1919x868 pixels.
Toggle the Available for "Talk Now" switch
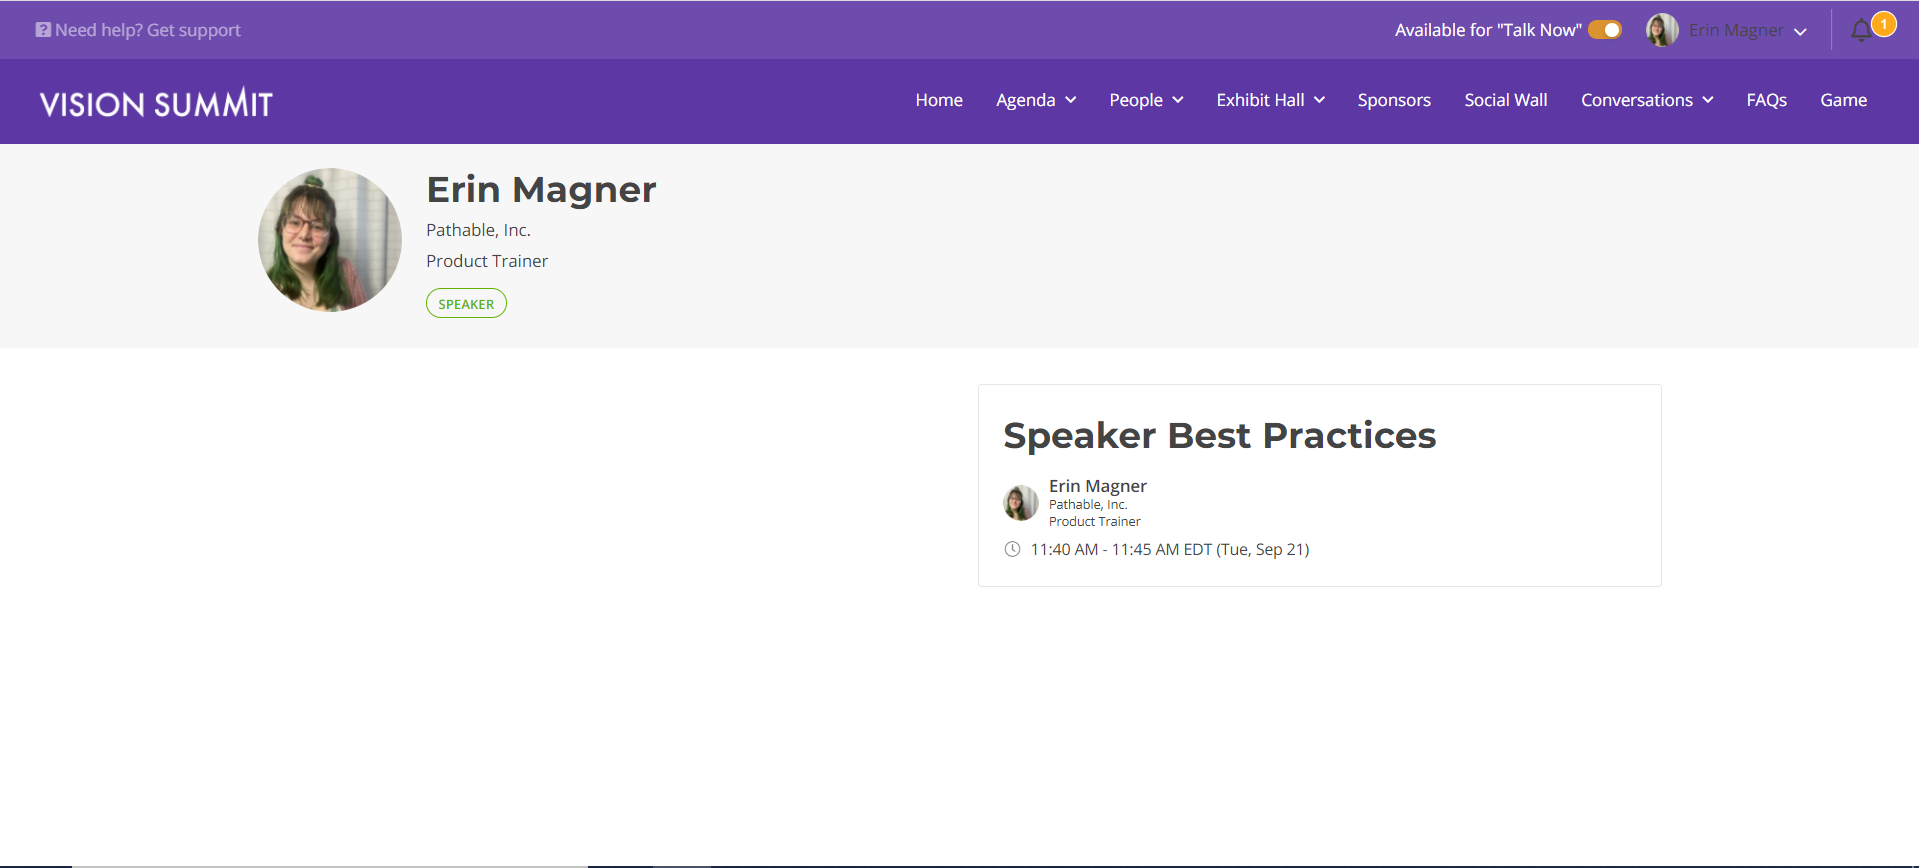(1605, 30)
